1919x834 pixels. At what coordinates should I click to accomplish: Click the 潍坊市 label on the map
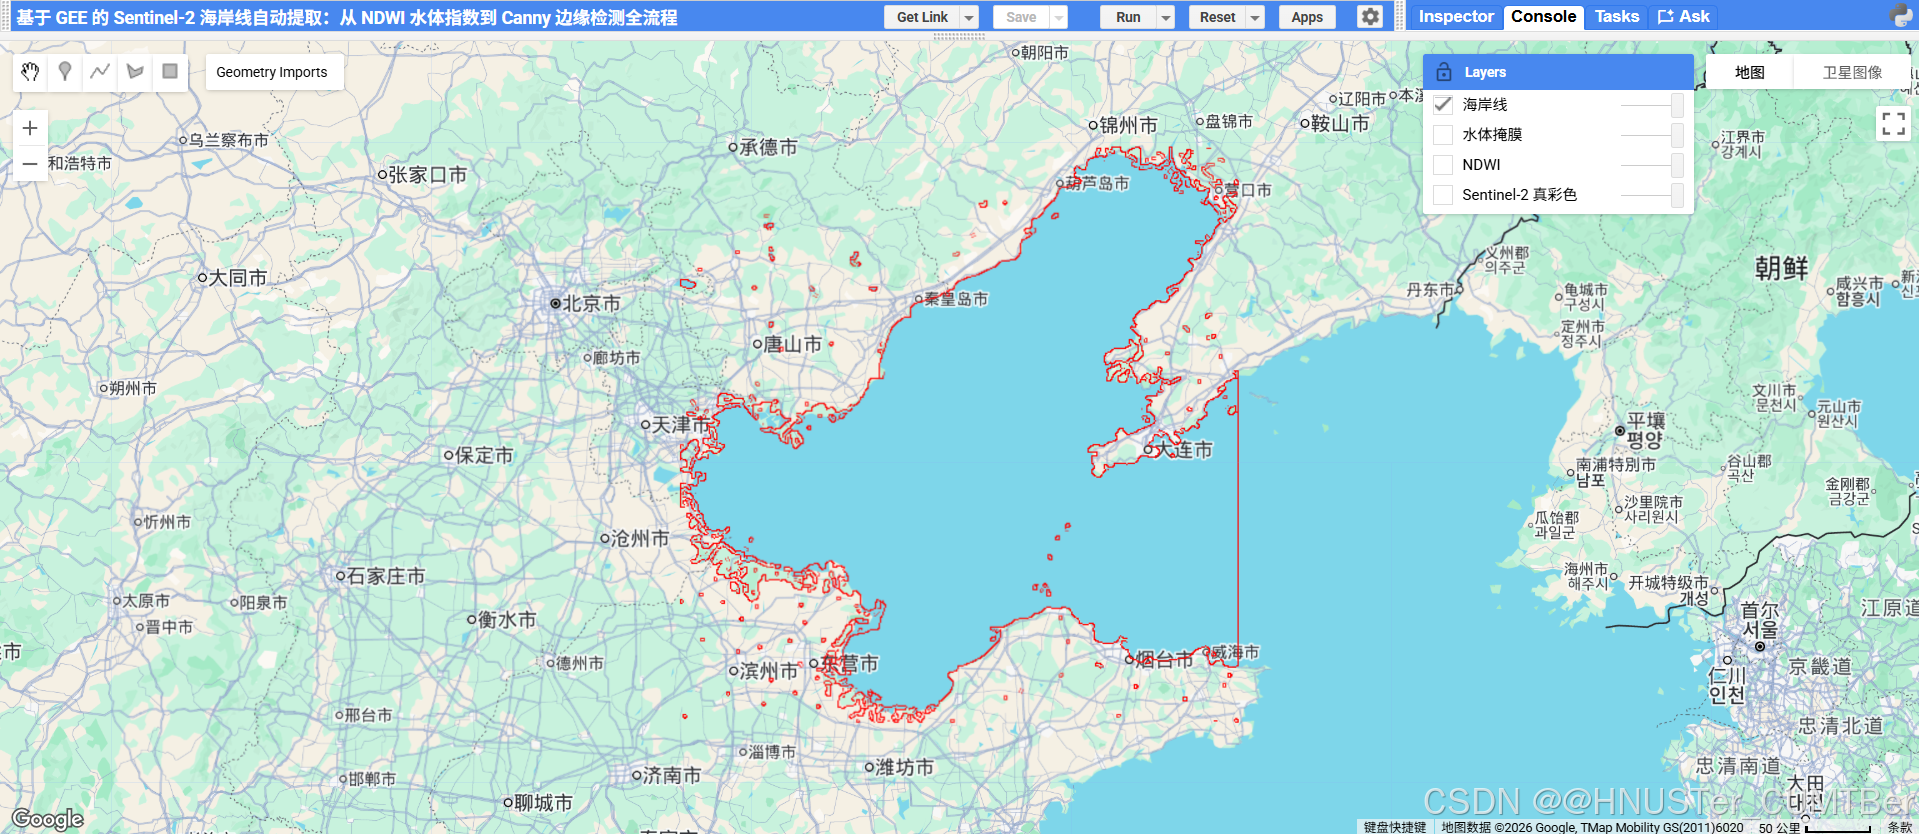click(x=904, y=767)
